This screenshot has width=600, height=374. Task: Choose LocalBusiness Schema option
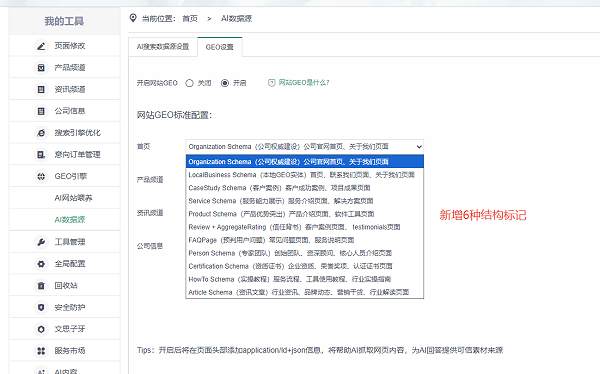pos(305,175)
